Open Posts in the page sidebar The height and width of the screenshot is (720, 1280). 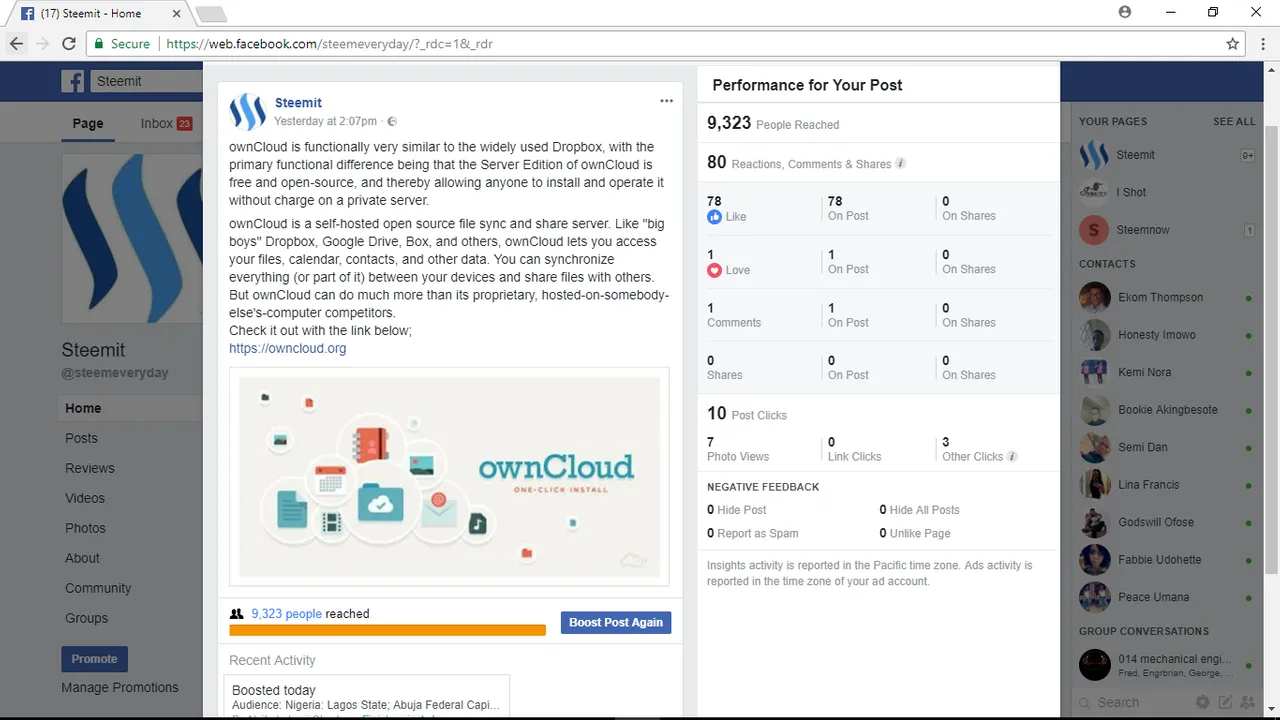[81, 438]
